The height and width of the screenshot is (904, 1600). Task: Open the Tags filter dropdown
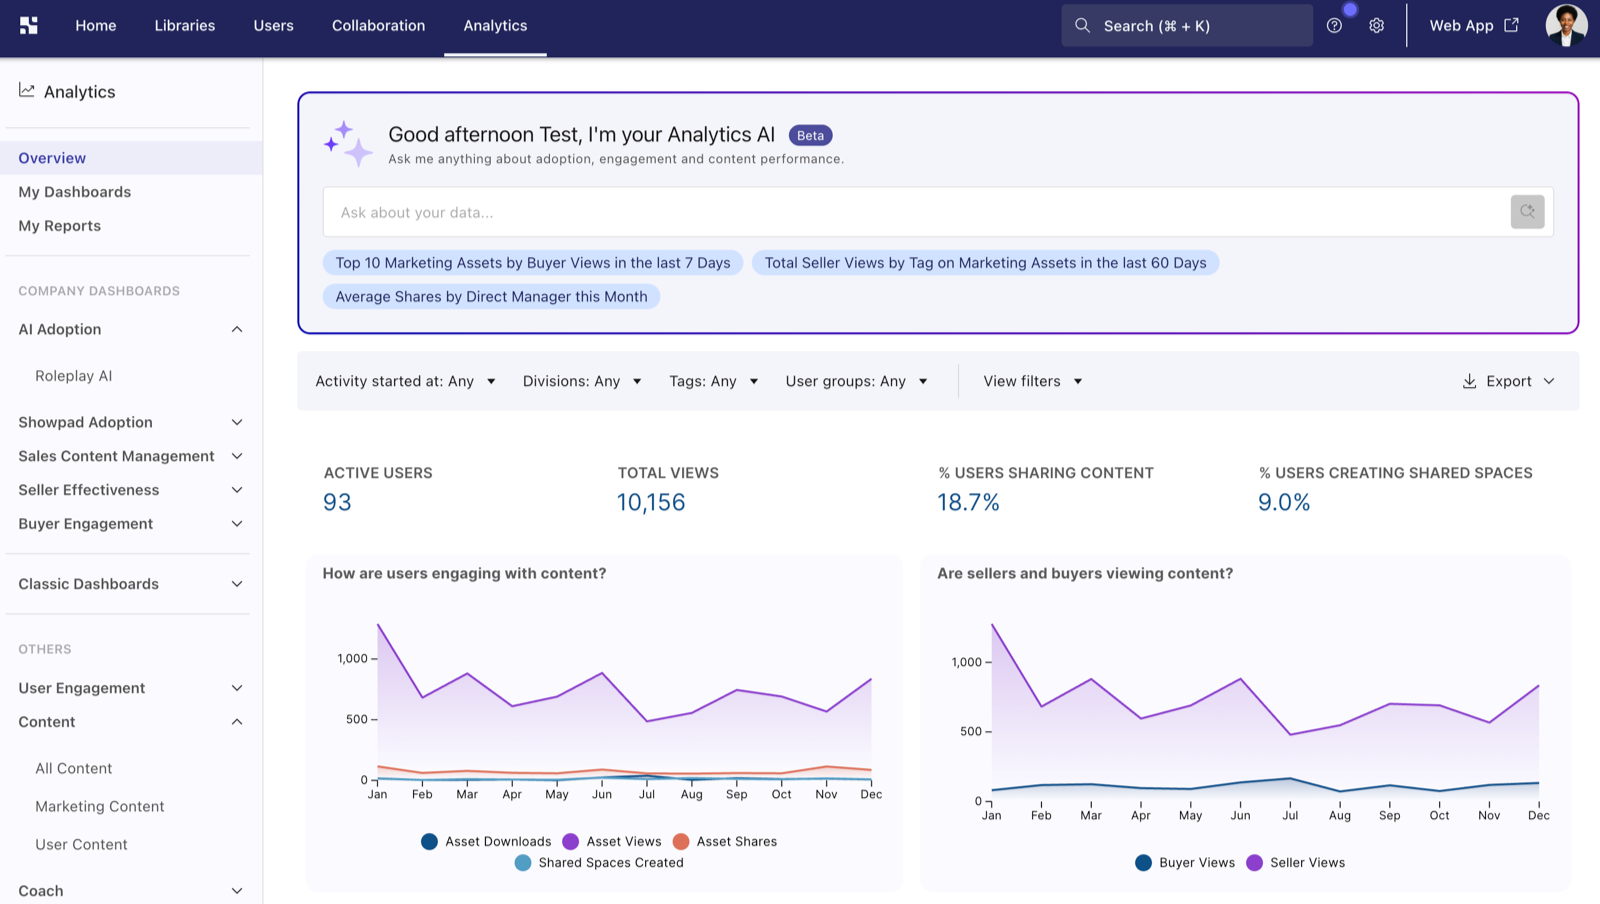(x=714, y=381)
